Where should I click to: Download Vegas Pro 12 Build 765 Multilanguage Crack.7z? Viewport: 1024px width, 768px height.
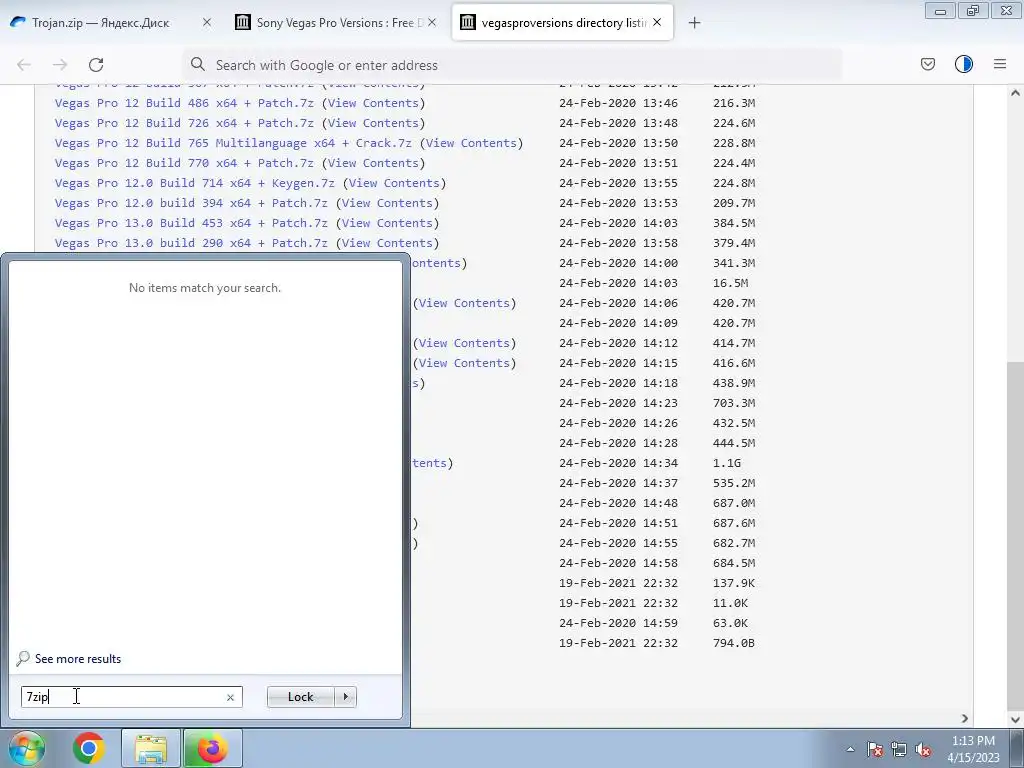click(x=233, y=143)
